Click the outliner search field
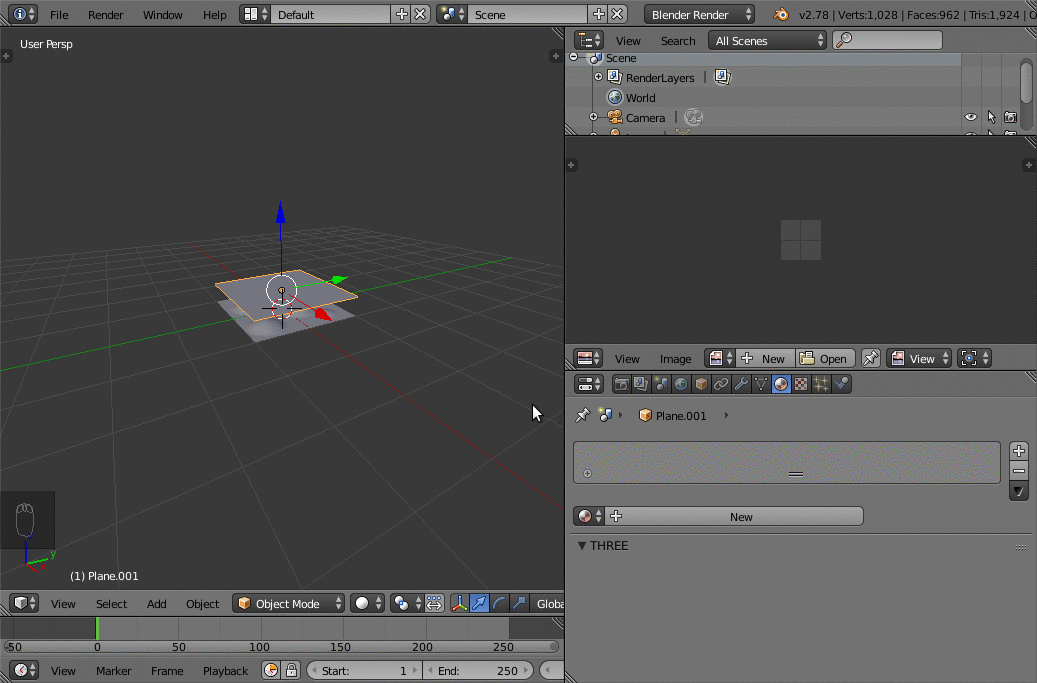Screen dimensions: 1037x683 pos(888,40)
